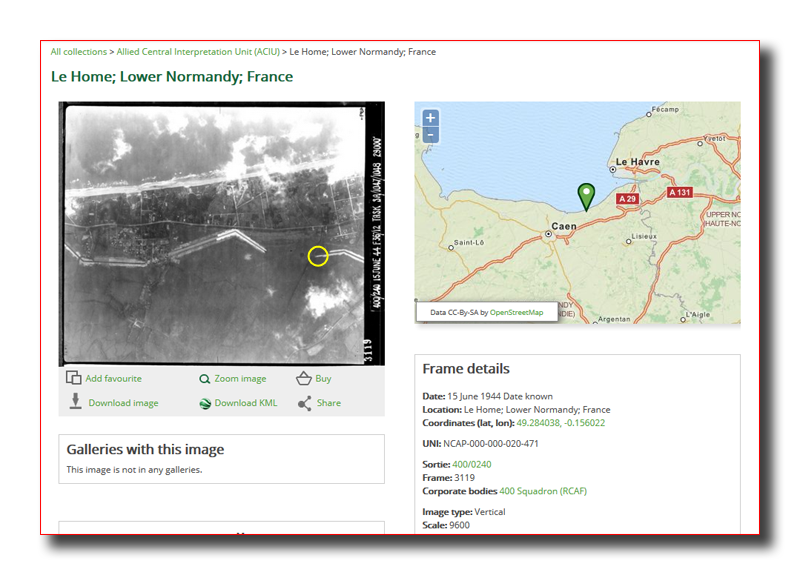
Task: Open the All collections breadcrumb link
Action: click(79, 52)
